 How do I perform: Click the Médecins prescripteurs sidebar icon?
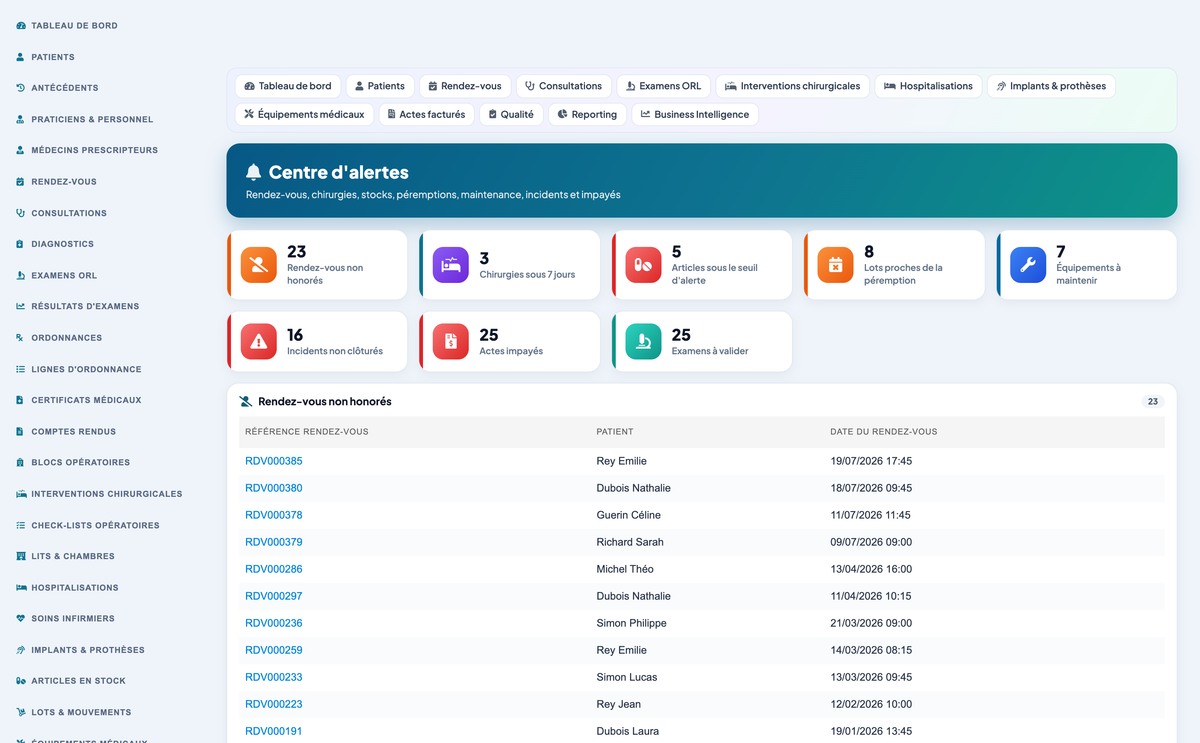21,150
